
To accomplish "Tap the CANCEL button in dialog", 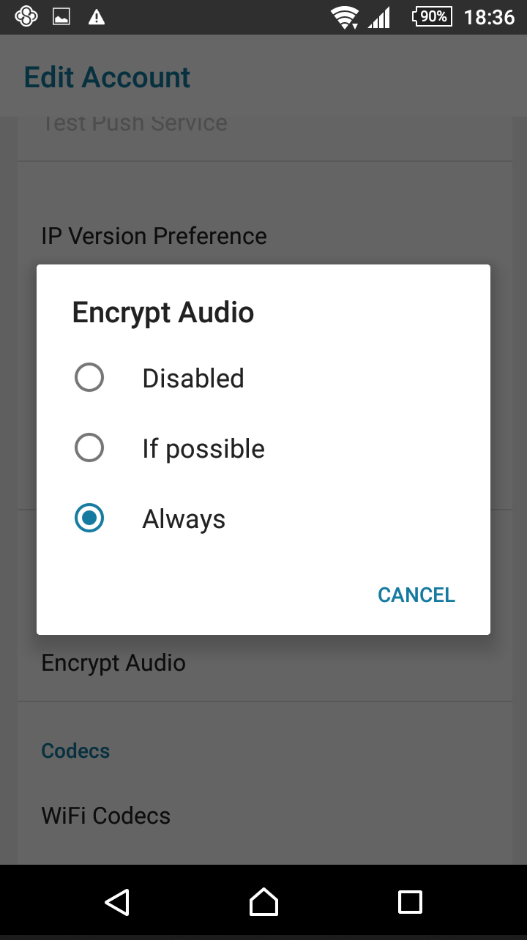I will point(416,595).
